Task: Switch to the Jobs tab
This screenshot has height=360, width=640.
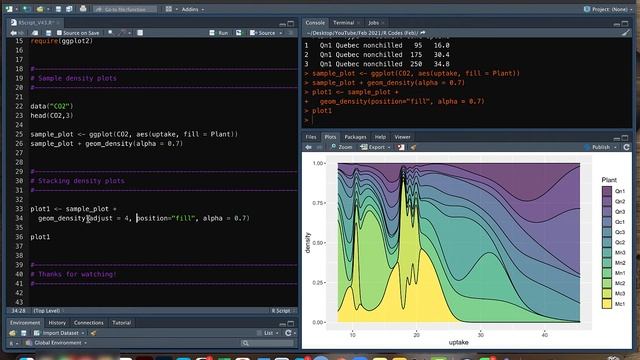Action: click(x=373, y=23)
